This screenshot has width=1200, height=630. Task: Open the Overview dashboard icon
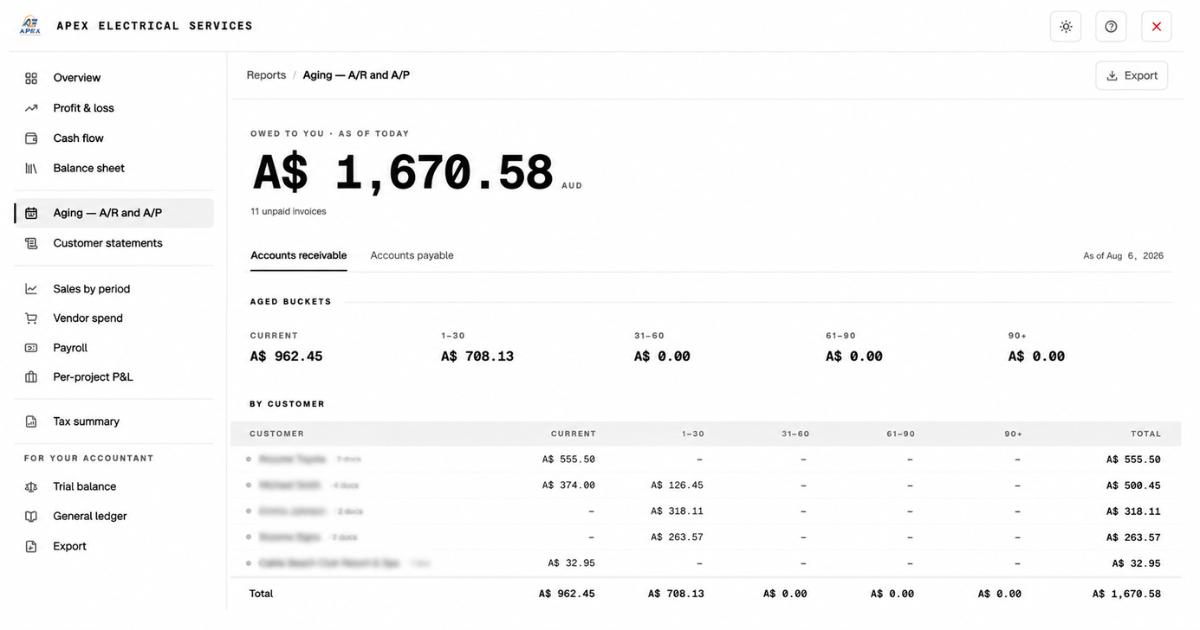31,78
